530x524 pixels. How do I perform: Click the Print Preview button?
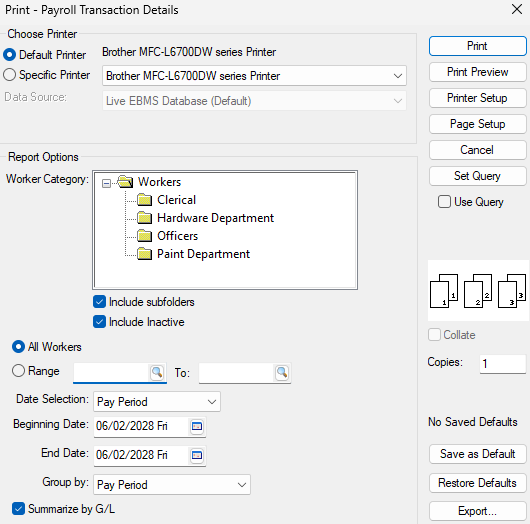point(478,72)
